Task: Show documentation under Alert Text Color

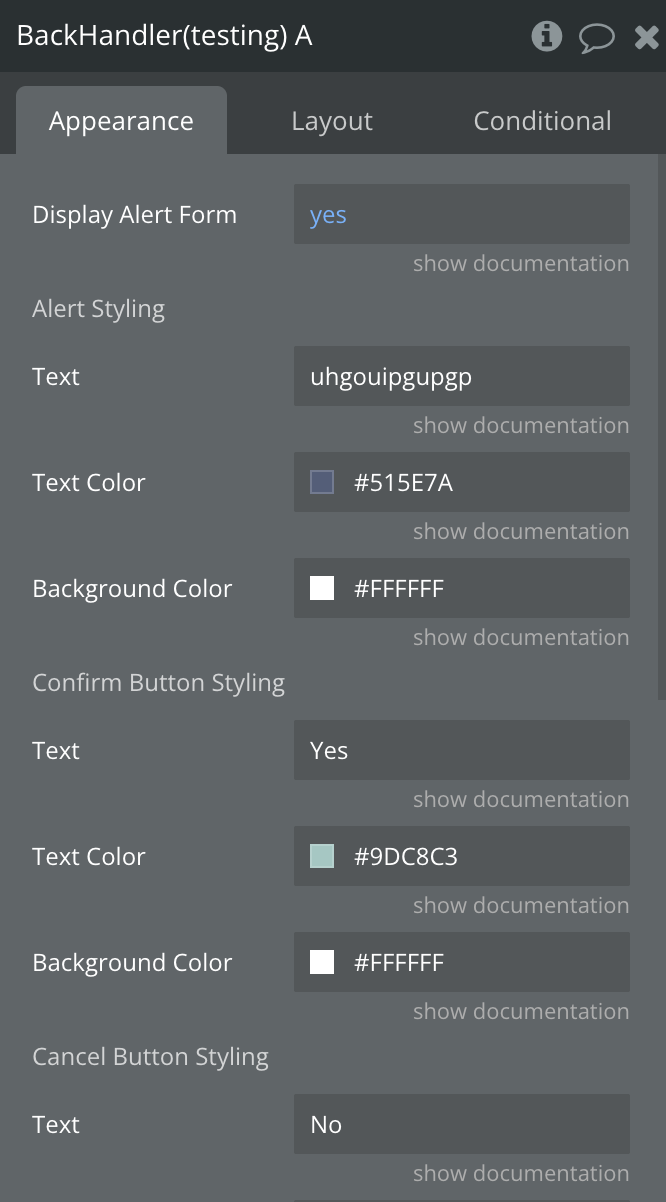Action: 521,532
